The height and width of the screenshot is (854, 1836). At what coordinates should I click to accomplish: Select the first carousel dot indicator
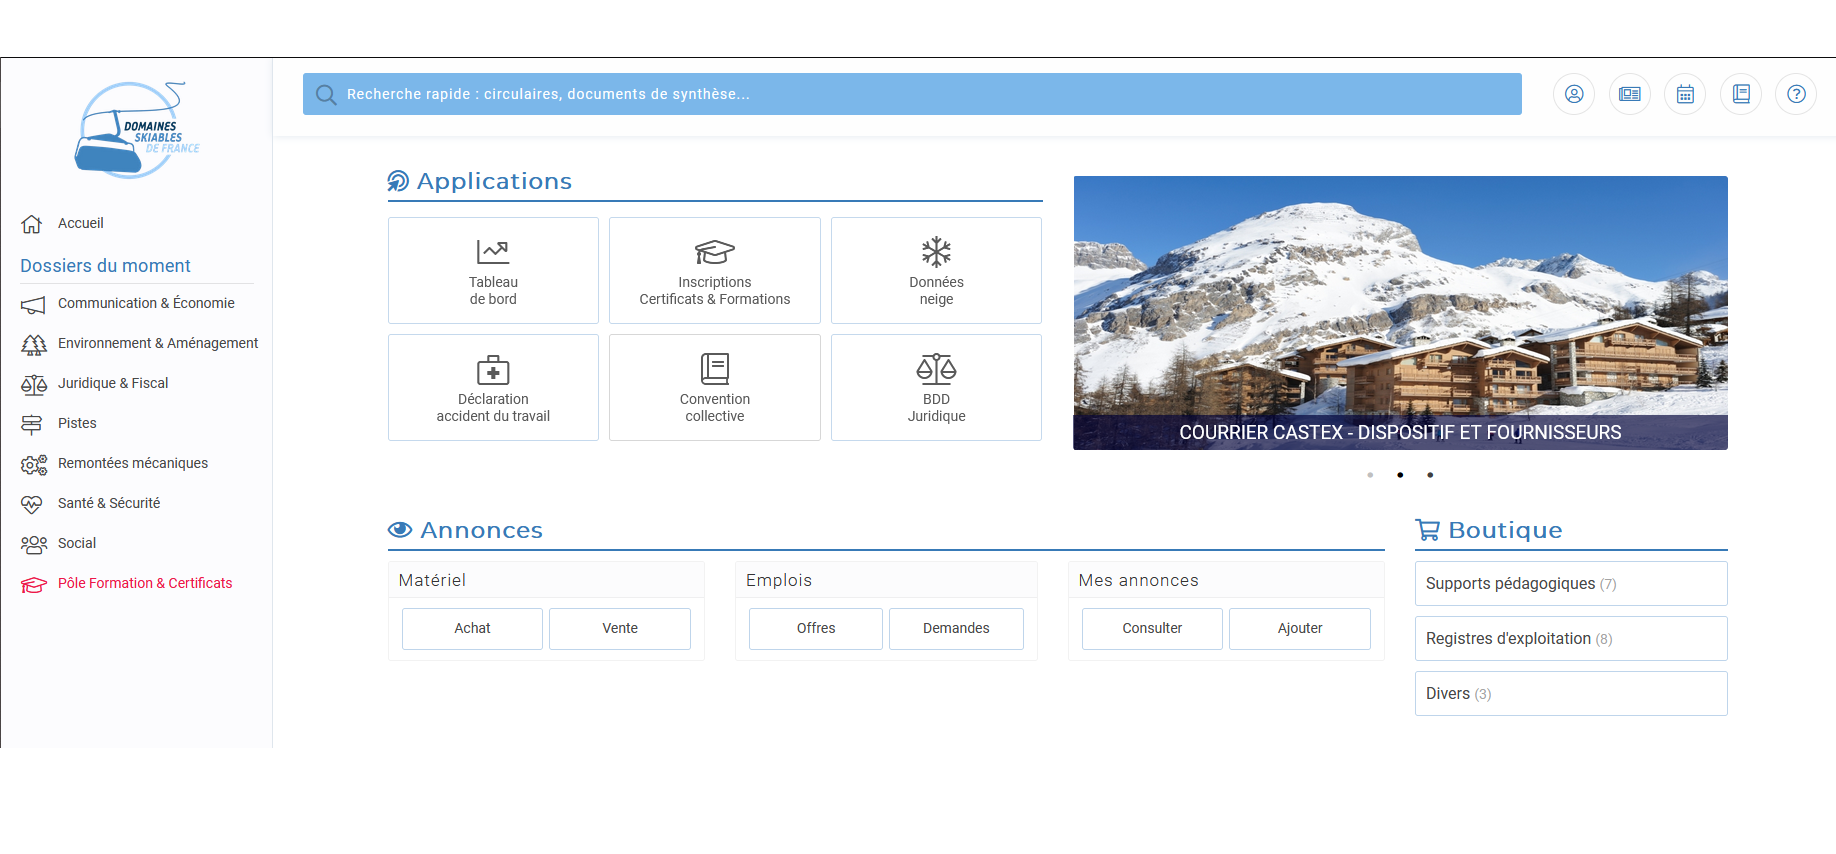point(1370,475)
